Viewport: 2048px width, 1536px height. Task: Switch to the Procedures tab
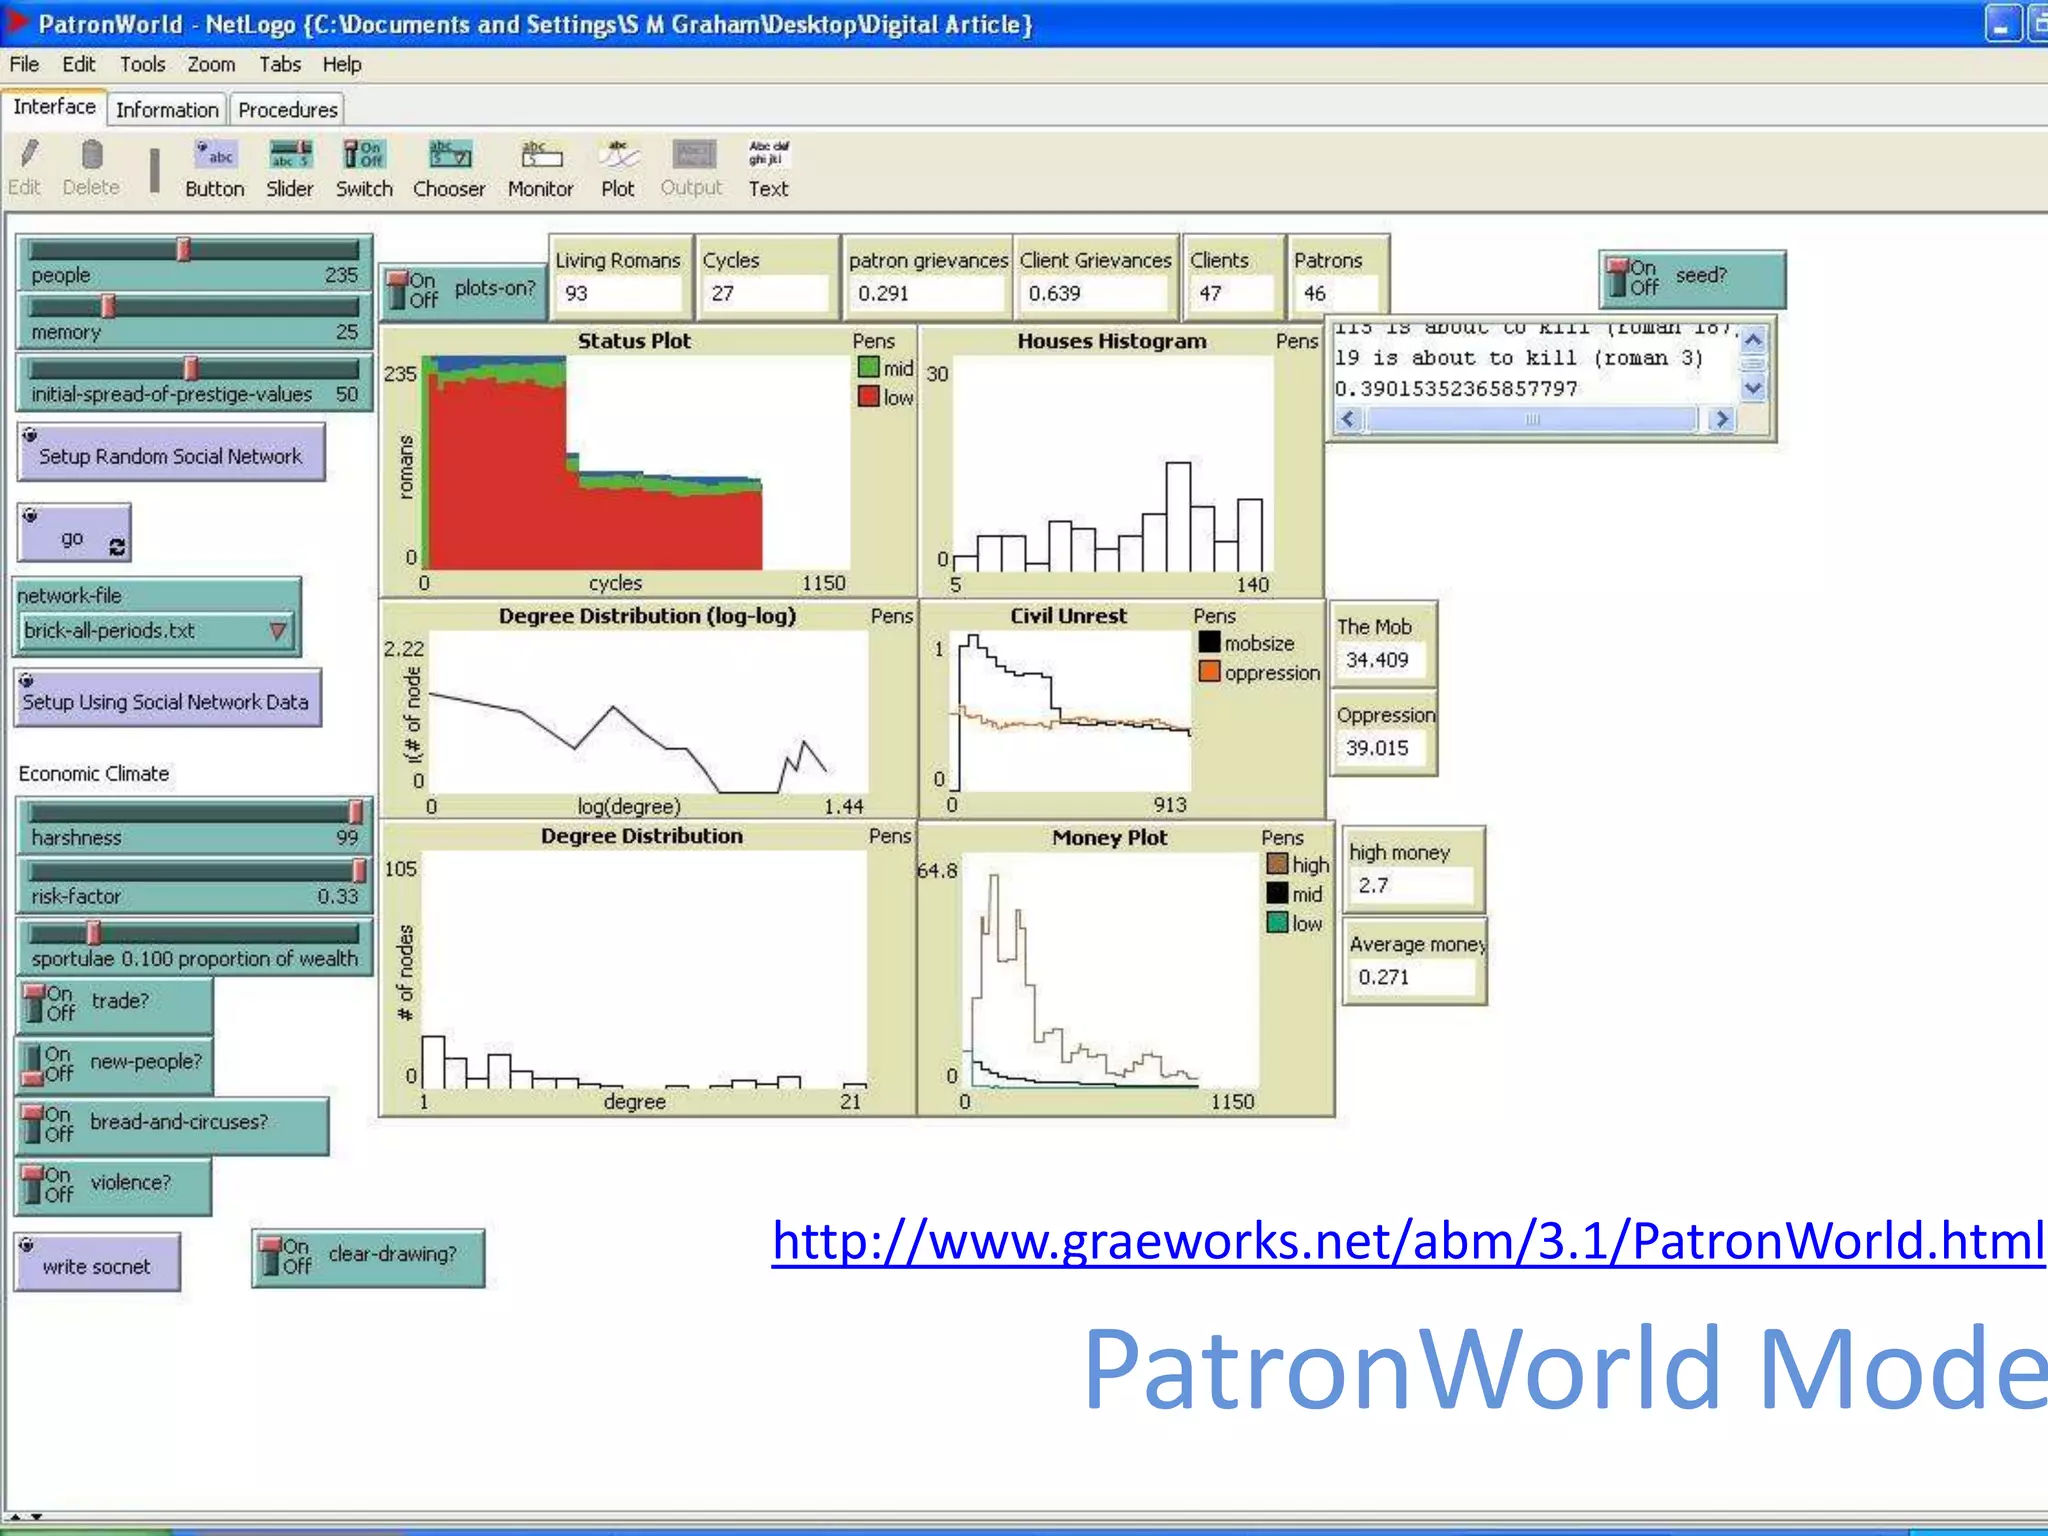(x=288, y=109)
